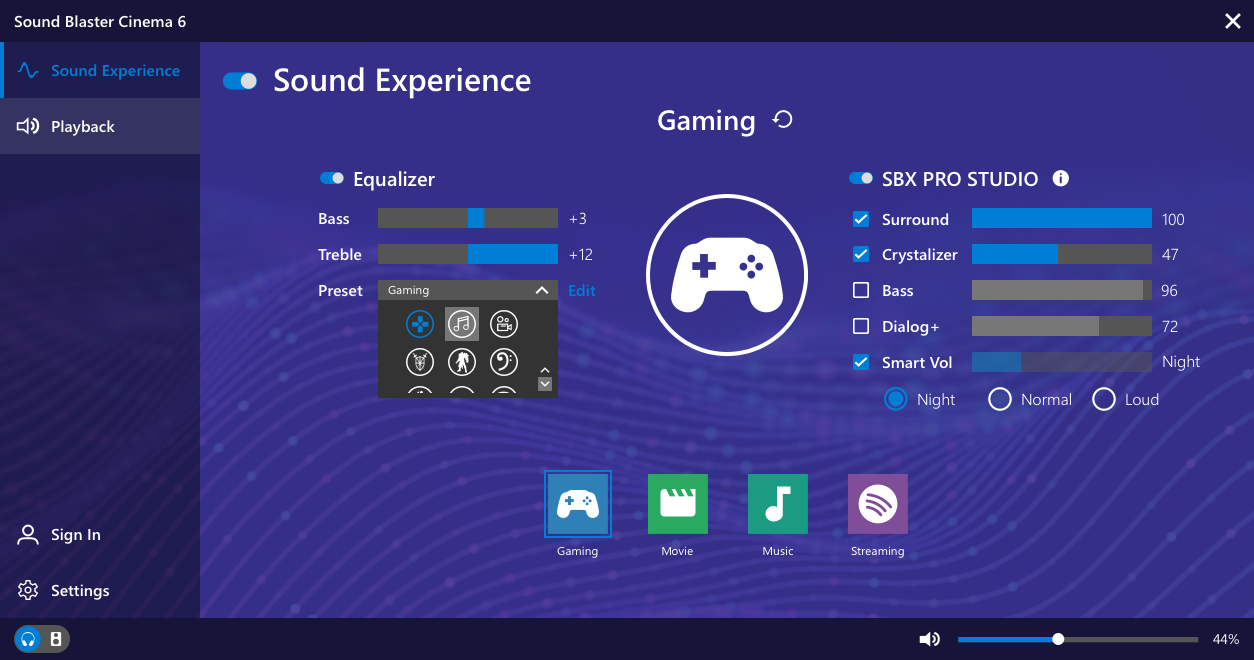Enable the SBX Bass checkbox
Viewport: 1254px width, 660px height.
[x=860, y=290]
